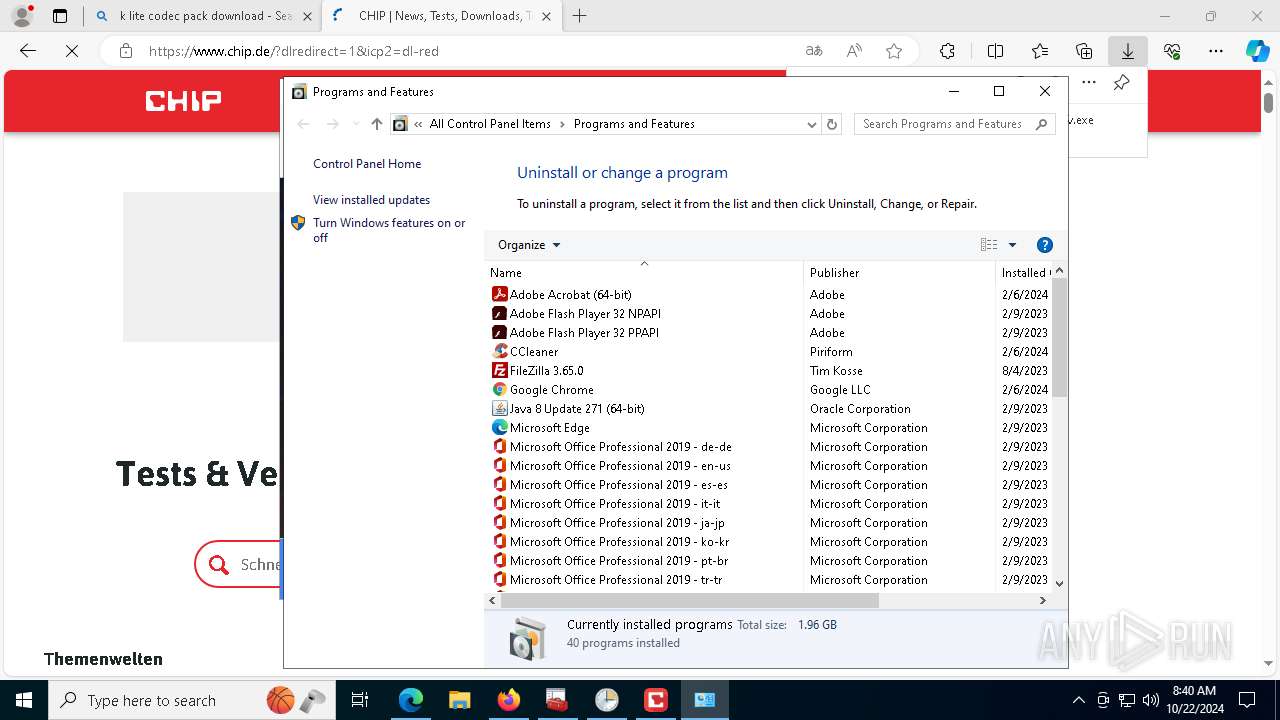Pin the downloads panel
The height and width of the screenshot is (720, 1280).
[1121, 83]
